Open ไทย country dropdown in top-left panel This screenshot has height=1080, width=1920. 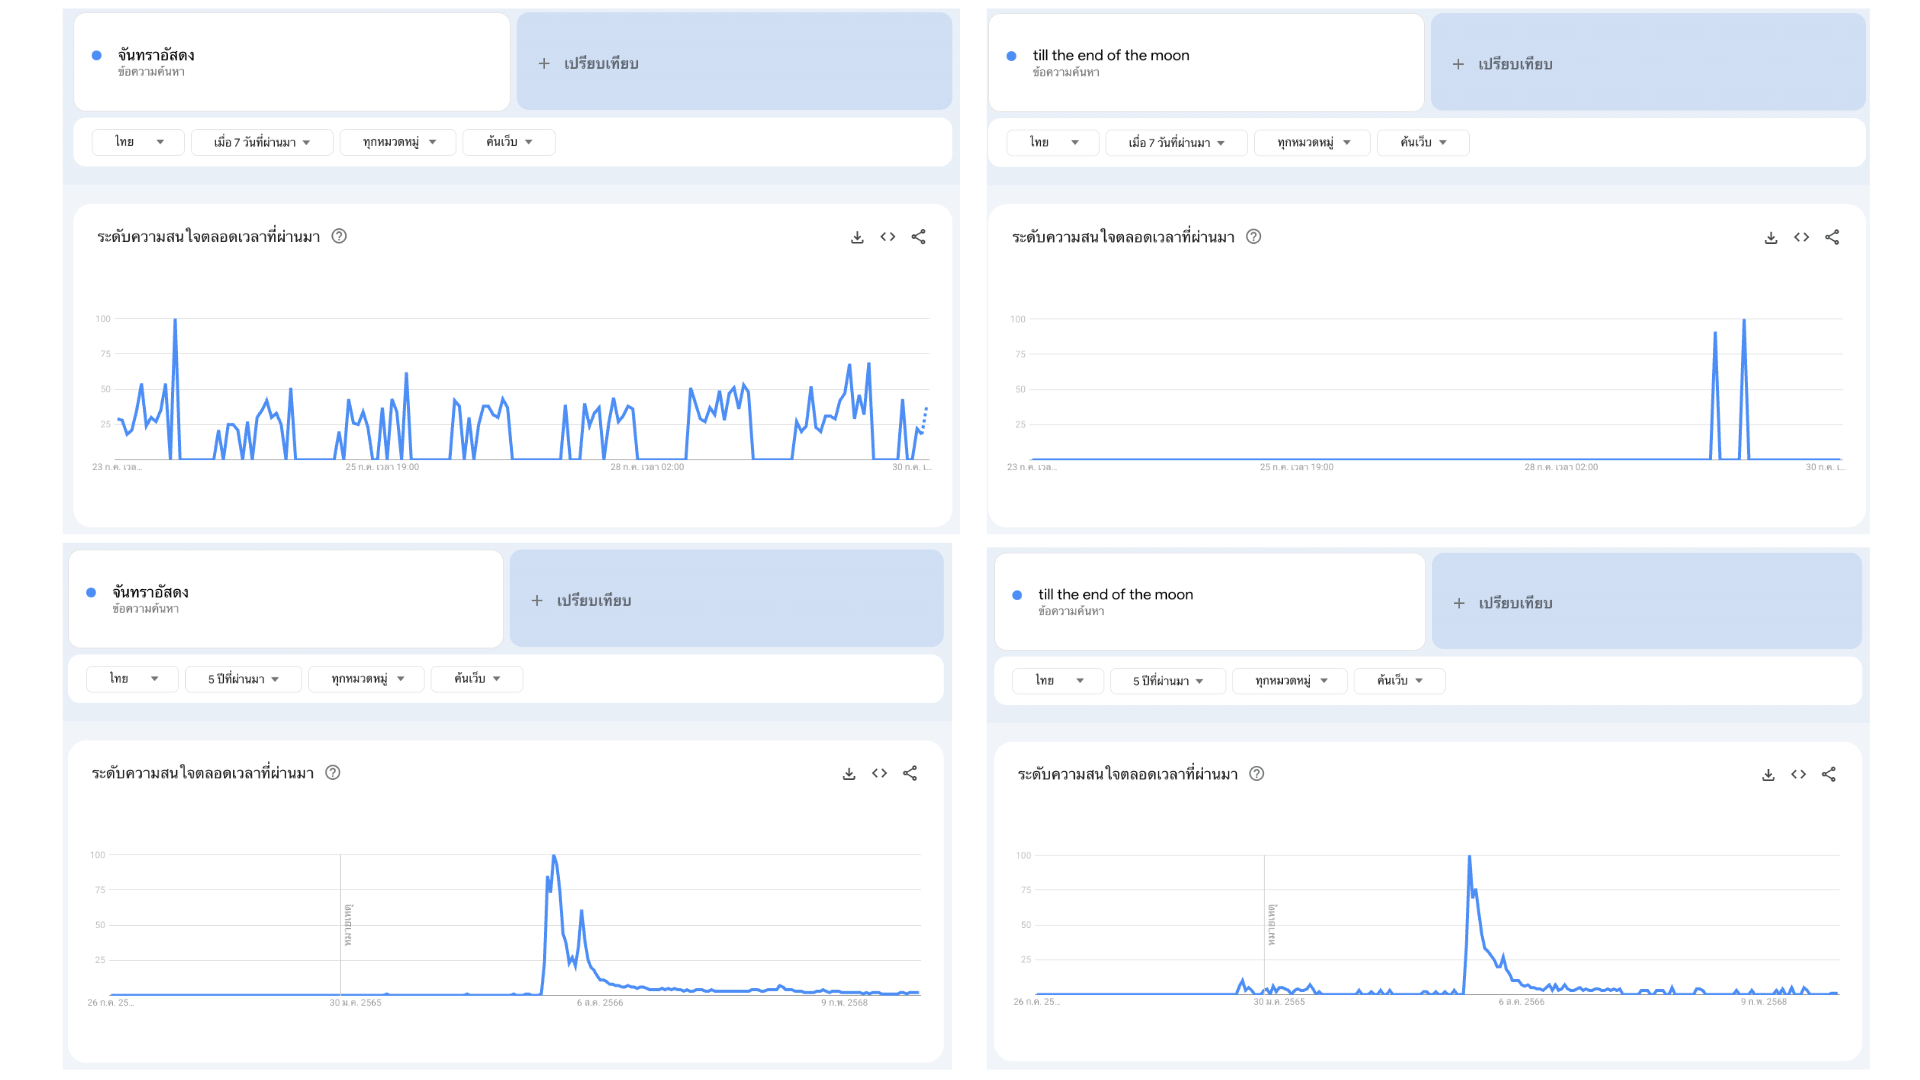[138, 142]
